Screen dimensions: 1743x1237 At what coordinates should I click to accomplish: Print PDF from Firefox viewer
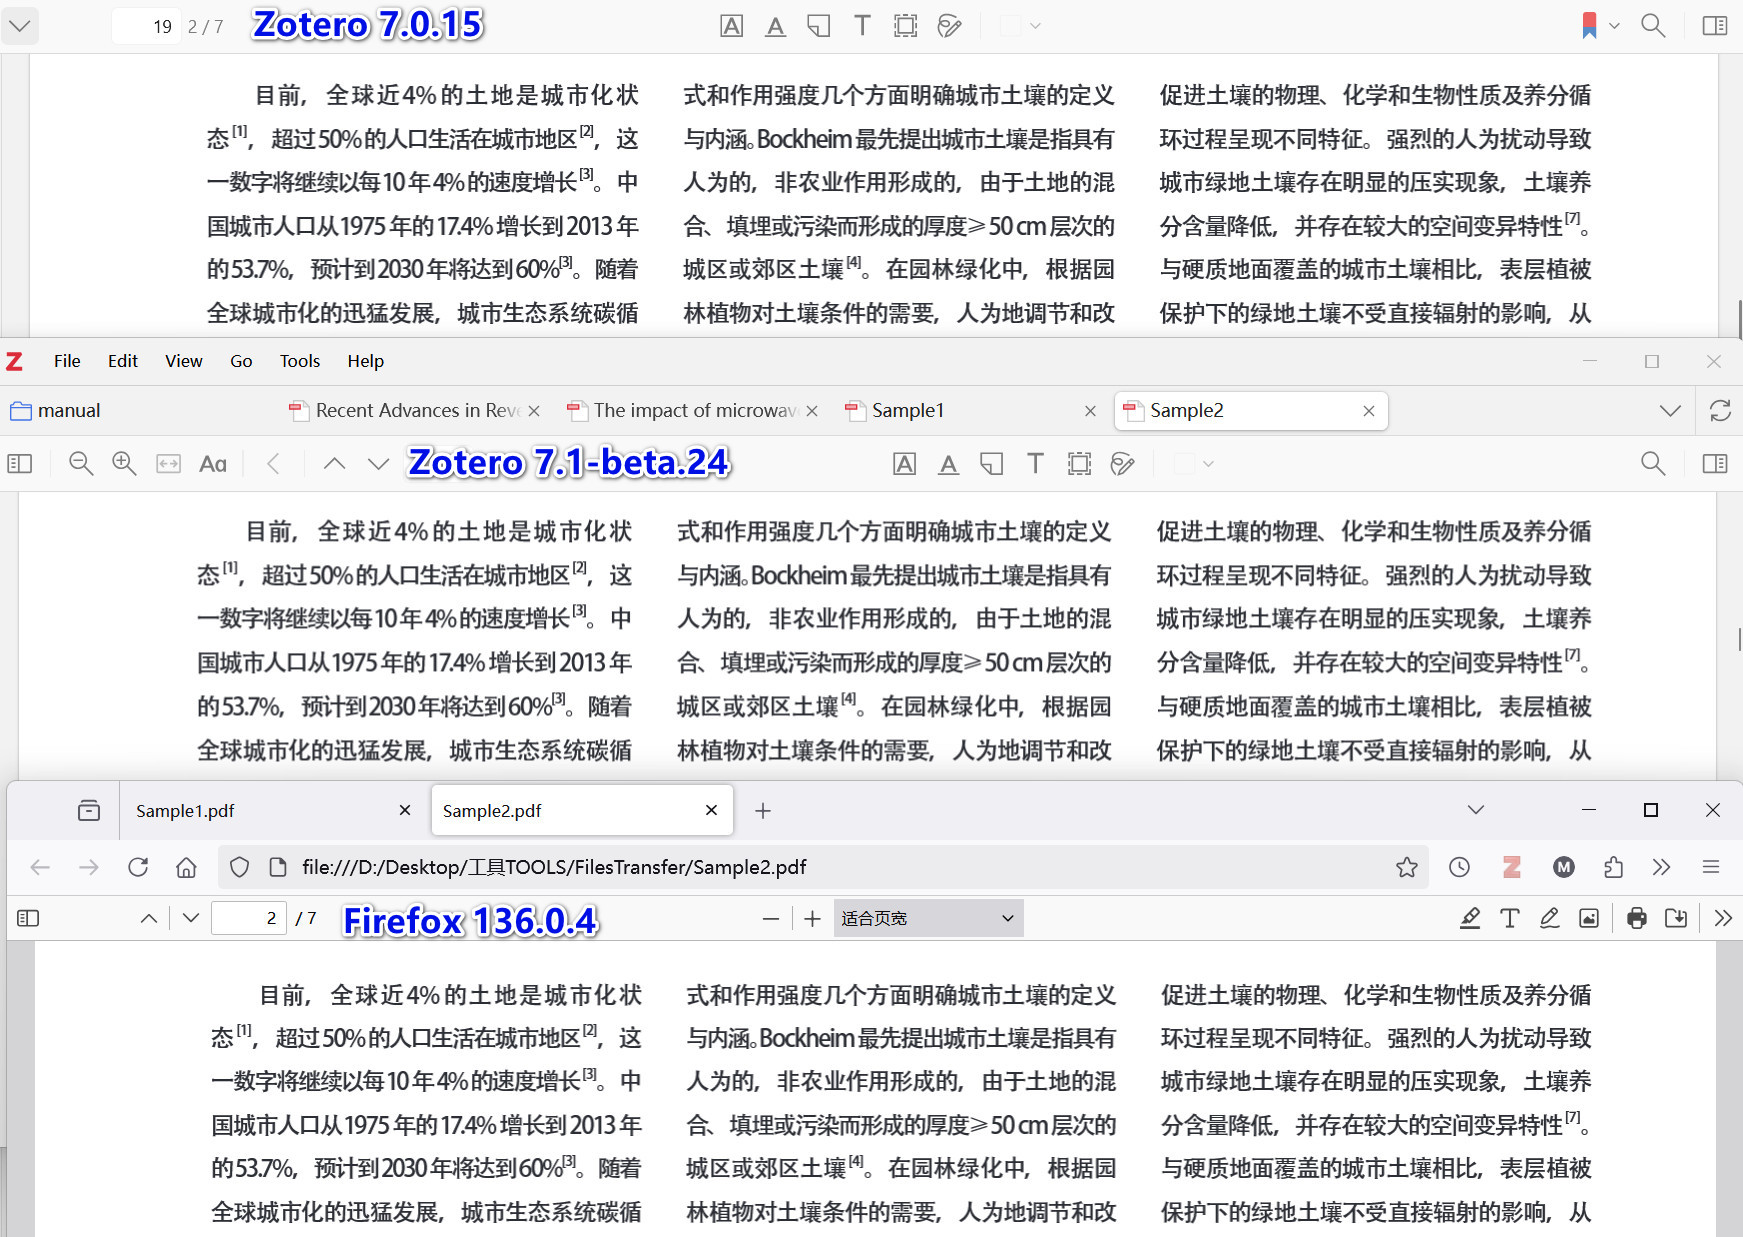[1637, 918]
